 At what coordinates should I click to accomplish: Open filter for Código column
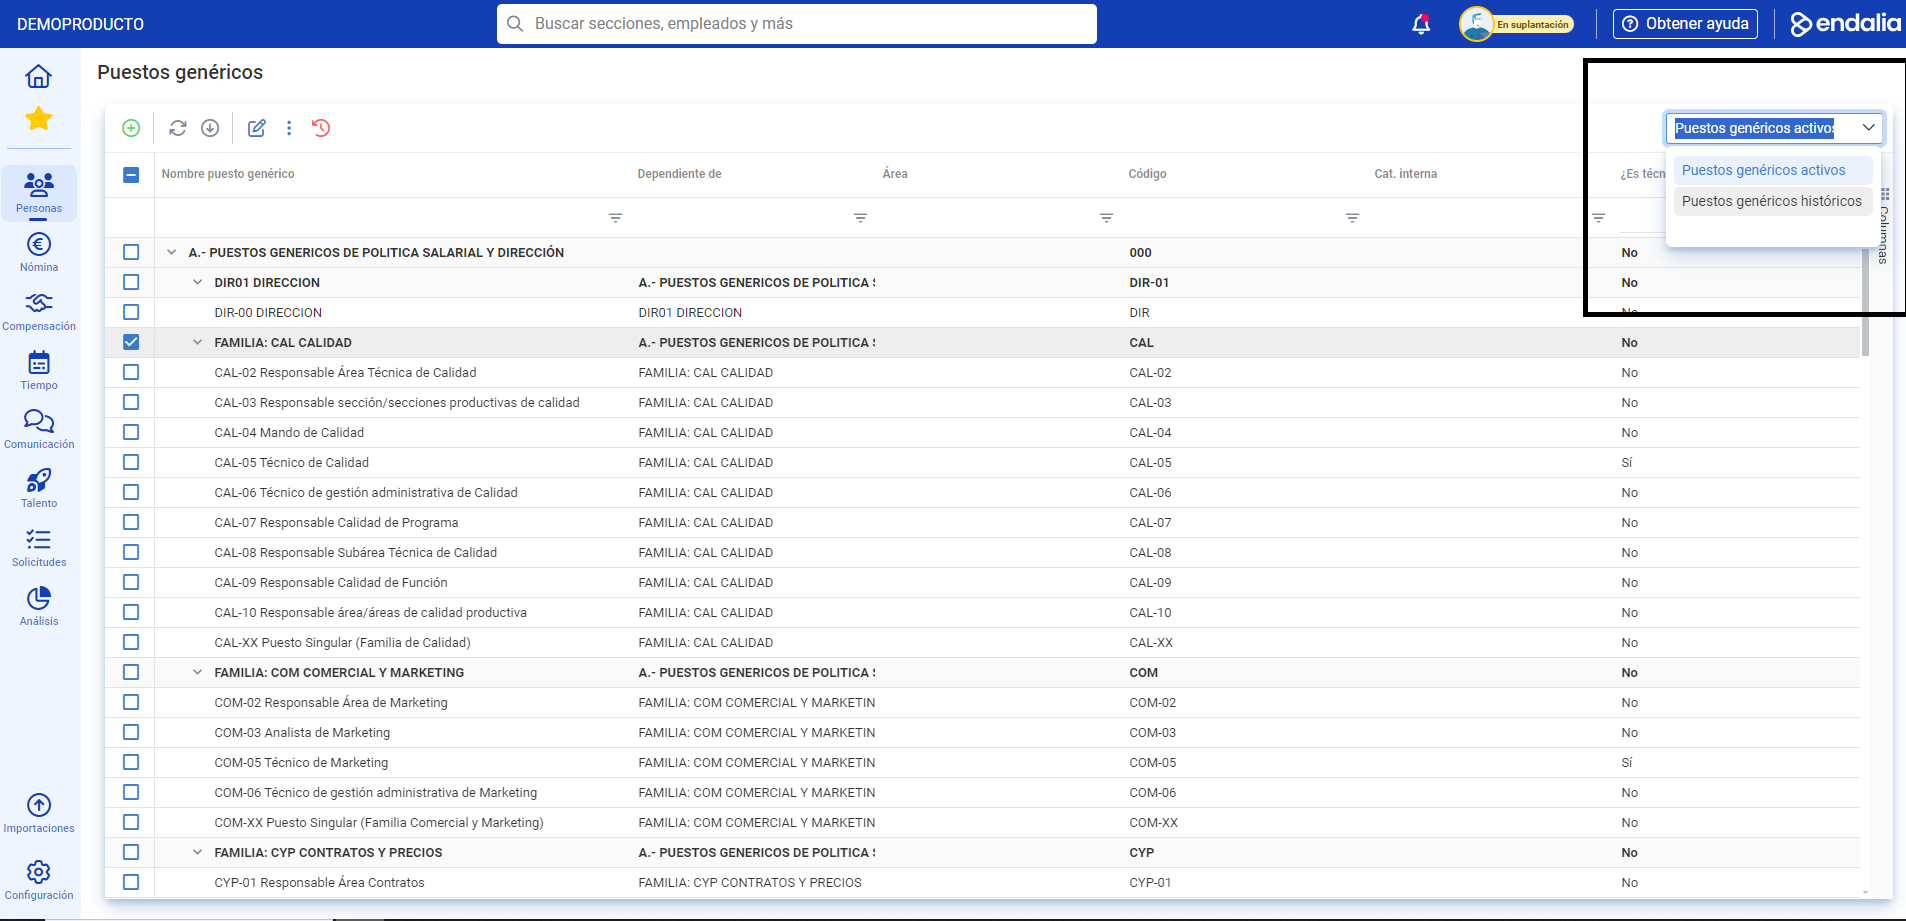coord(1352,218)
